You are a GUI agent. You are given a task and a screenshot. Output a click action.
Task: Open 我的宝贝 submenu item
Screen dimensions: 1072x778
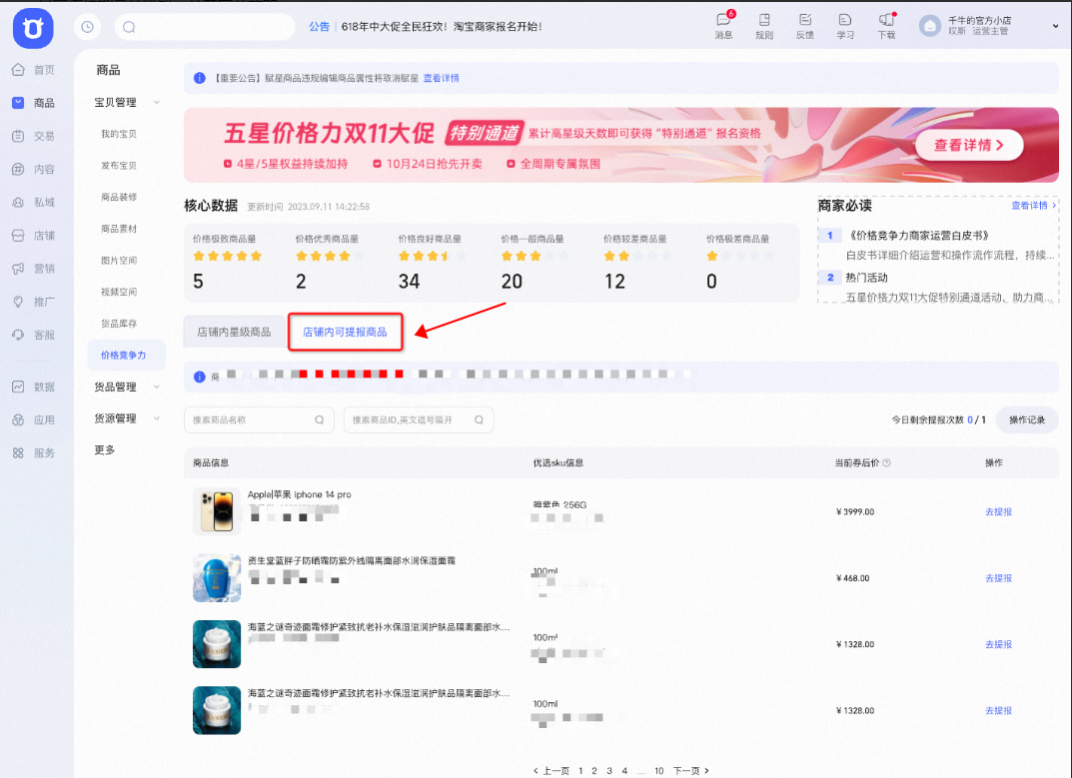coord(119,134)
